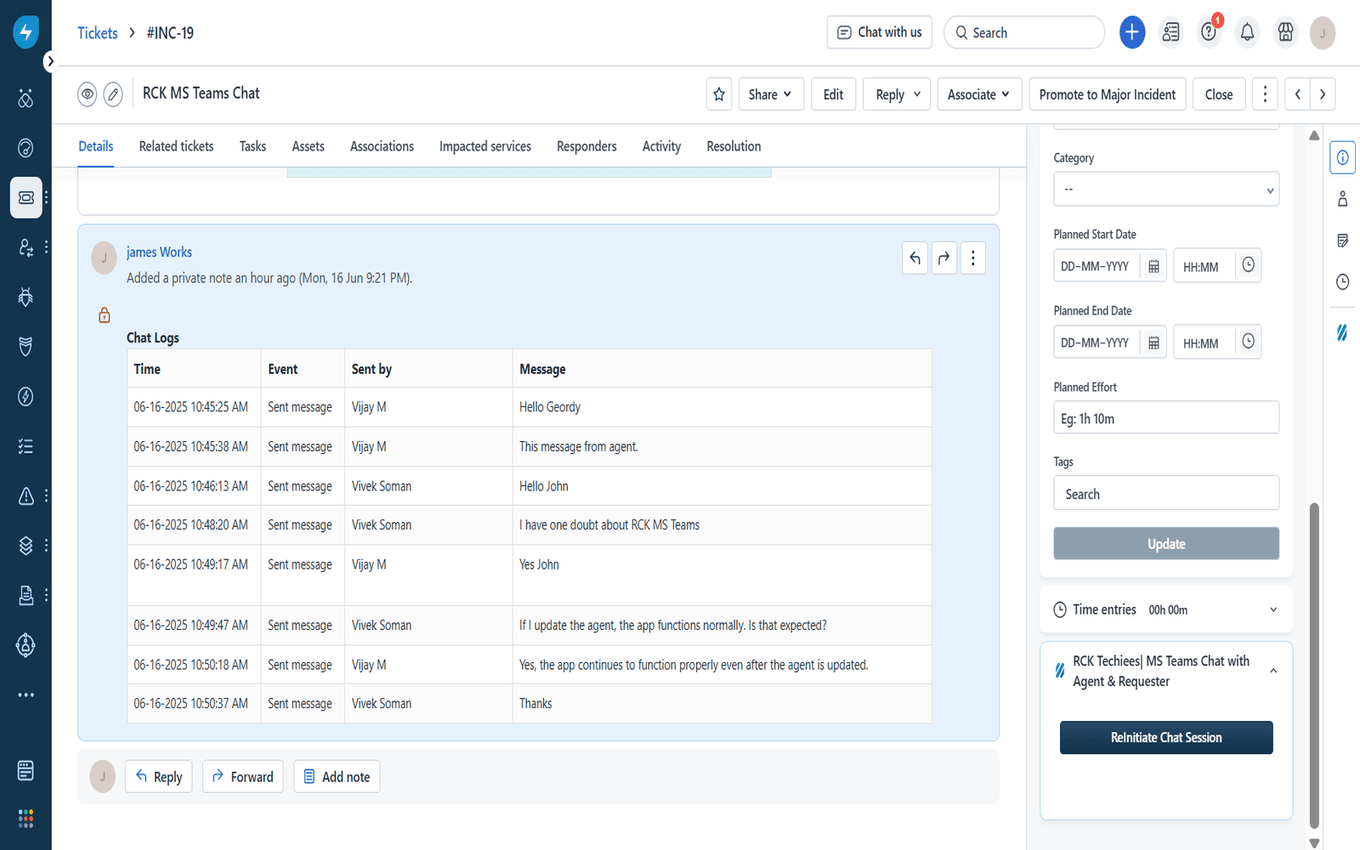Open the notifications bell icon
1360x850 pixels.
click(x=1247, y=32)
